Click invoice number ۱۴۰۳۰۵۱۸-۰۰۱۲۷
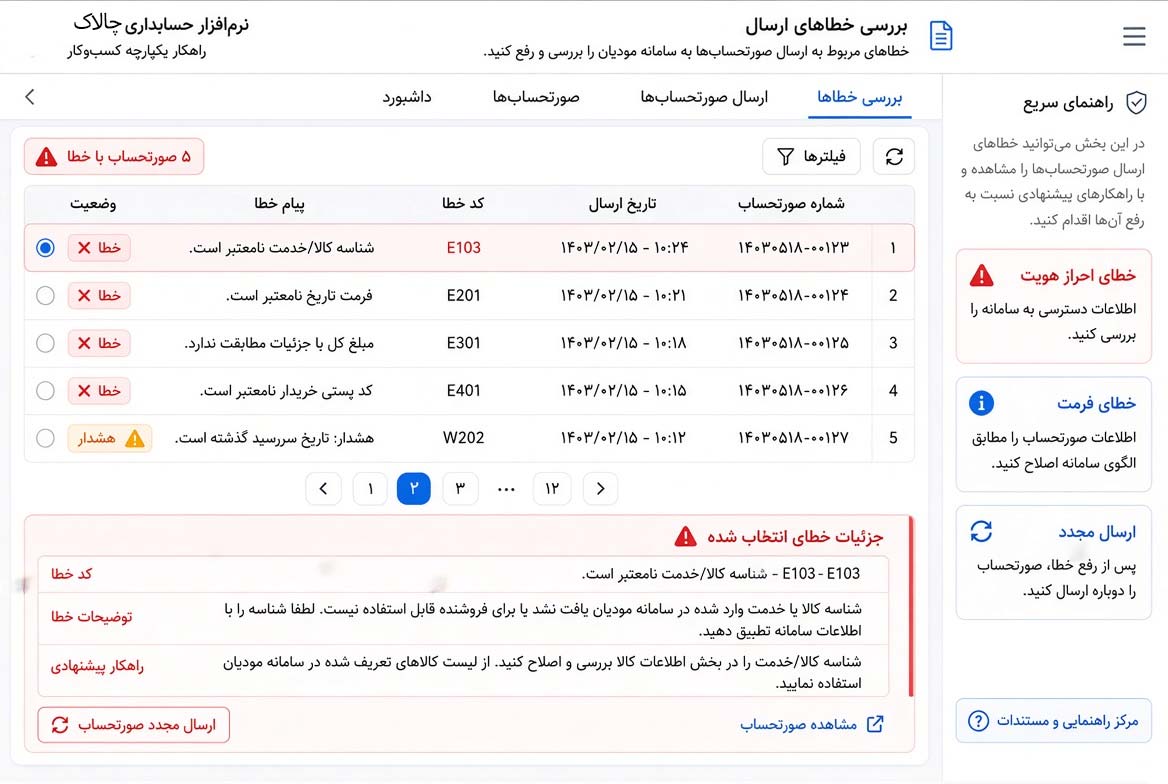This screenshot has width=1168, height=784. [793, 438]
